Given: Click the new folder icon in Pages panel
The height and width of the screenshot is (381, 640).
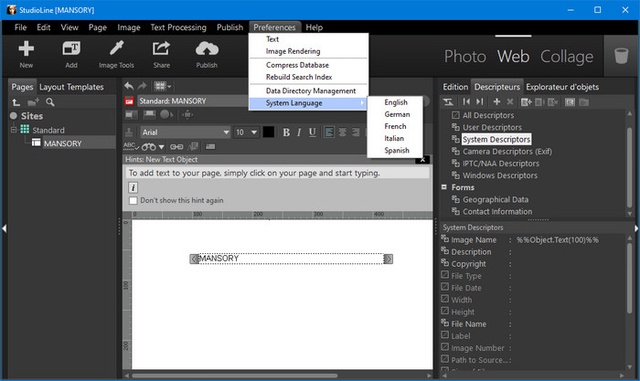Looking at the screenshot, I should 33,102.
